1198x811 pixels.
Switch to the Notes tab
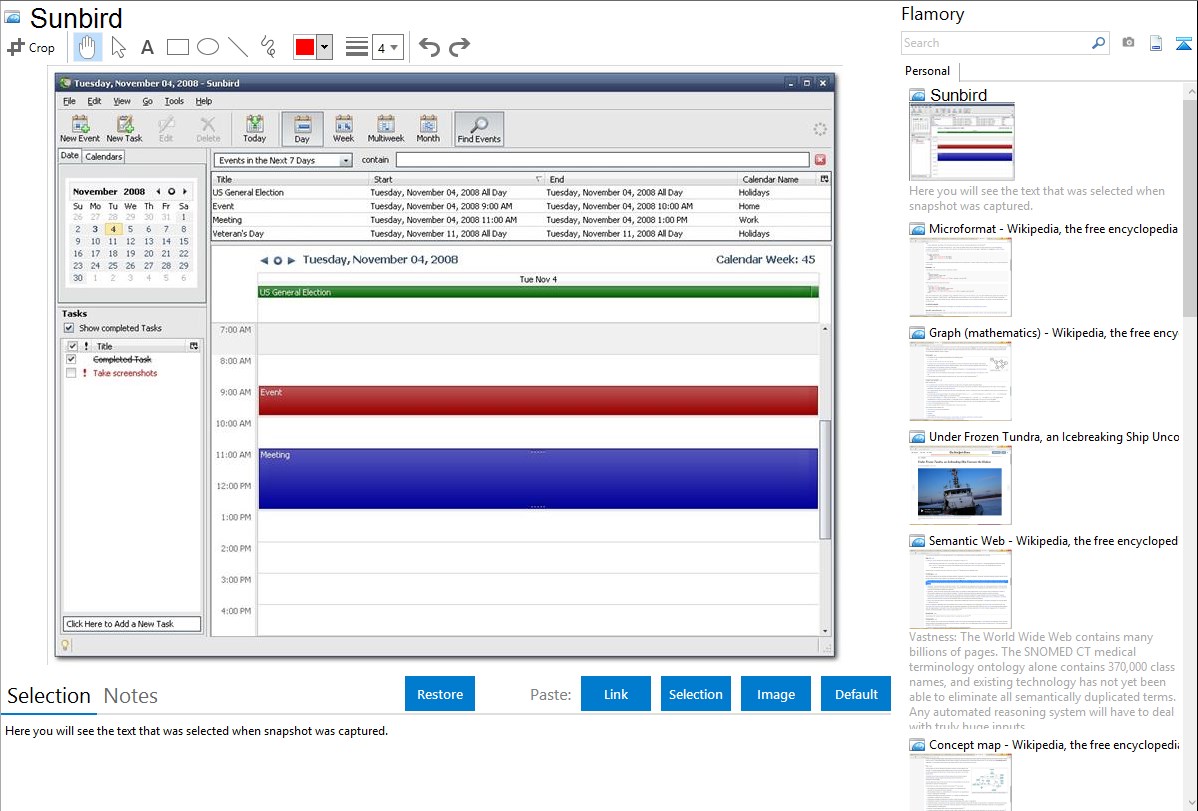point(131,696)
